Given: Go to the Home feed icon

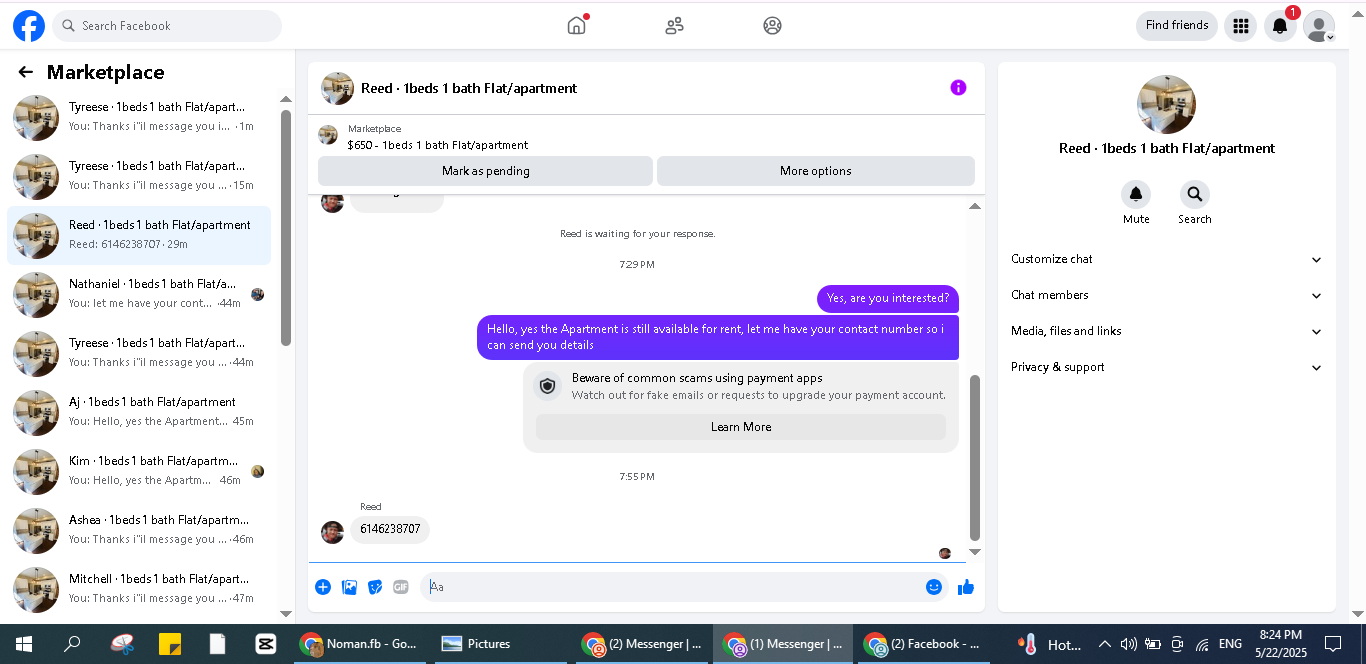Looking at the screenshot, I should point(577,25).
